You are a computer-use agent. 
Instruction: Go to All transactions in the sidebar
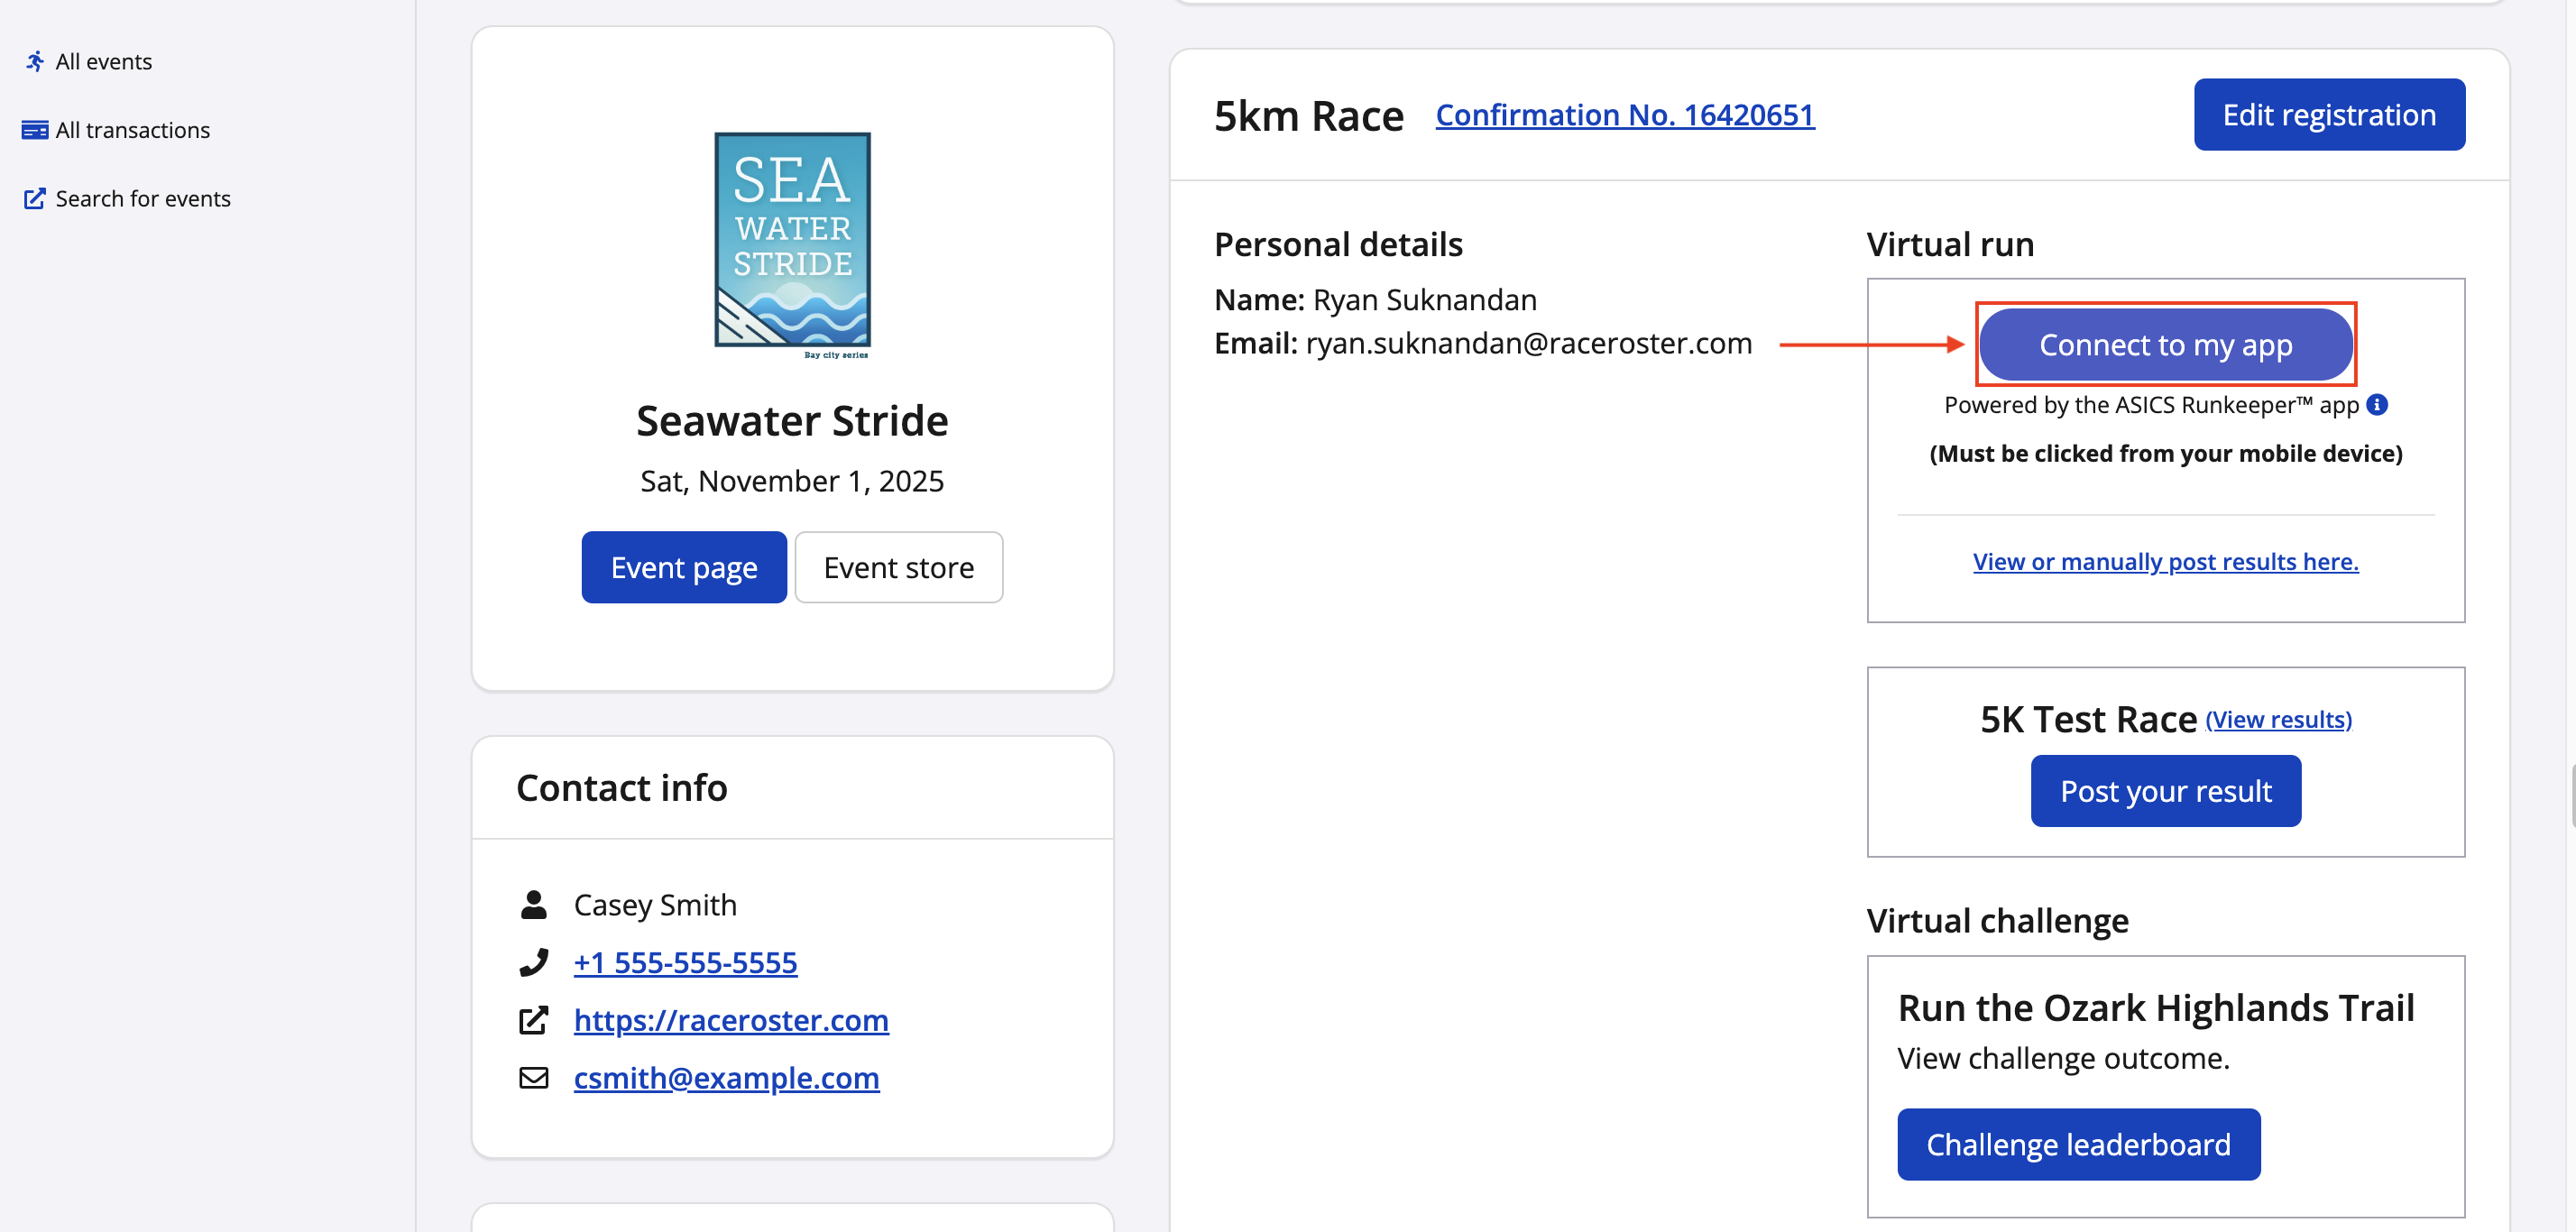point(133,130)
